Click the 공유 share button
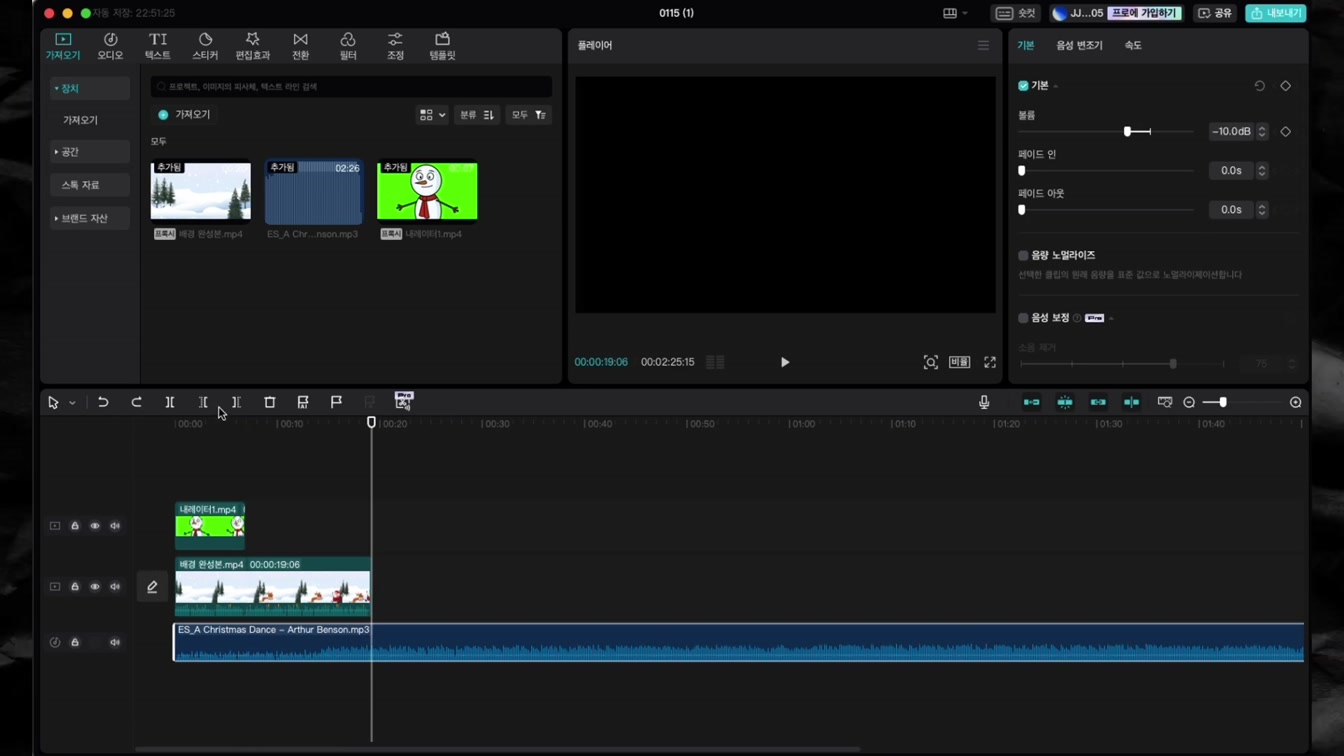The width and height of the screenshot is (1344, 756). click(x=1215, y=13)
